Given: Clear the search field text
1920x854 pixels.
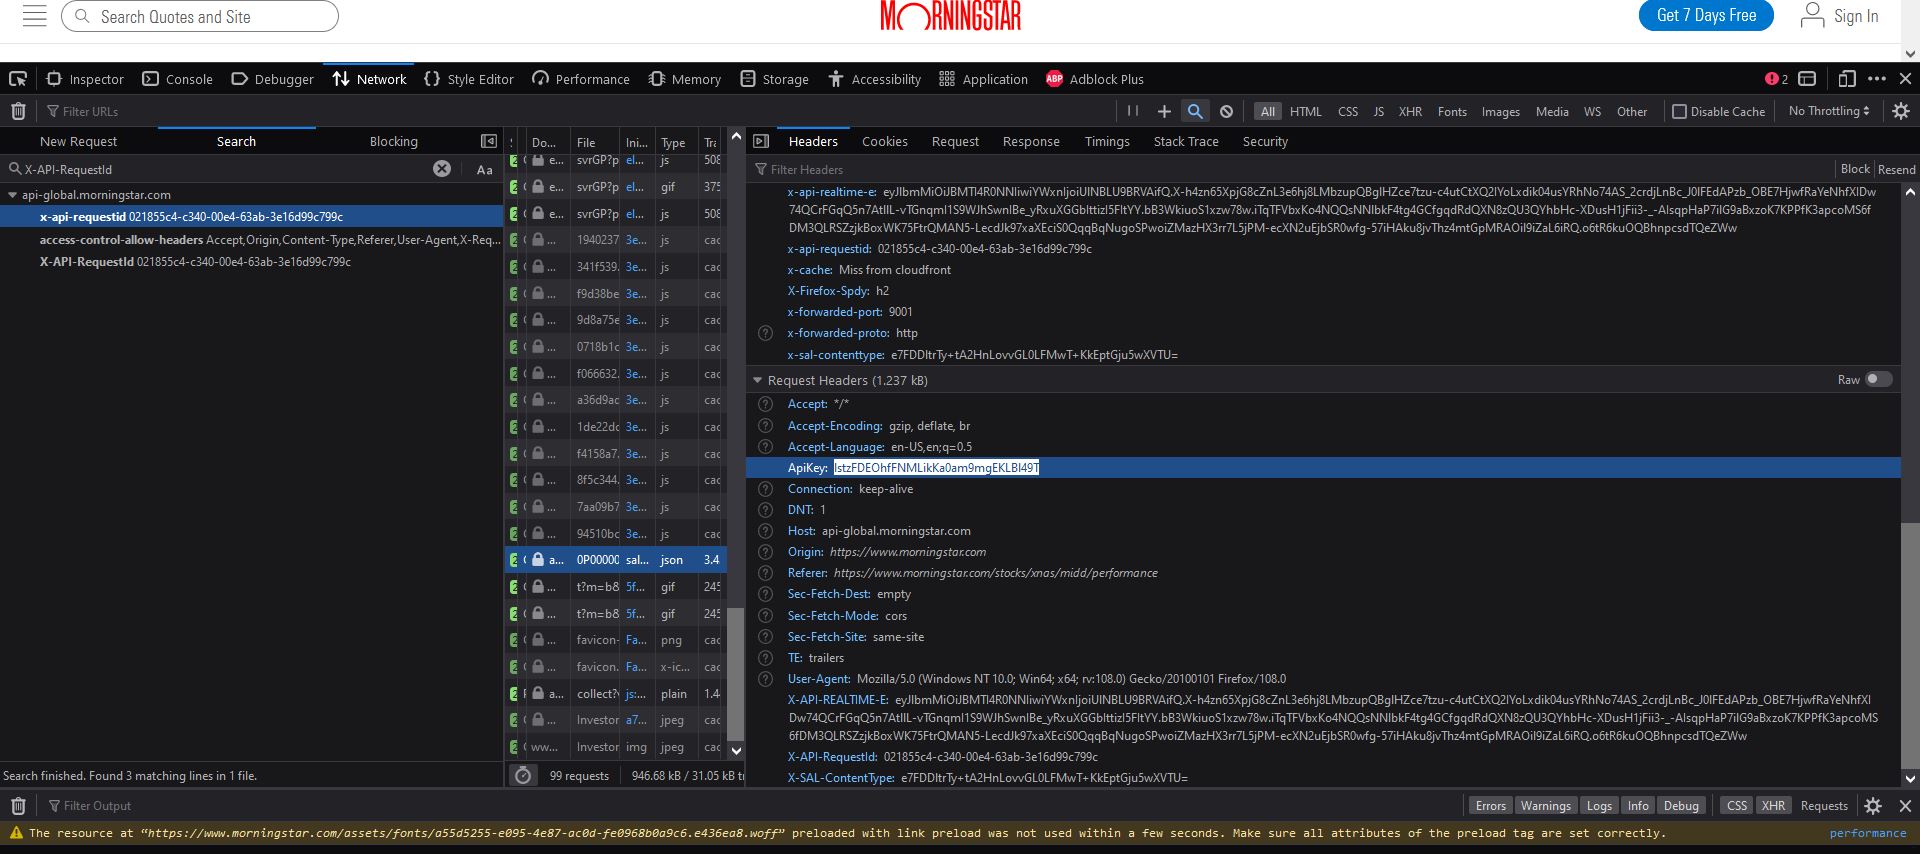Looking at the screenshot, I should click(x=442, y=169).
